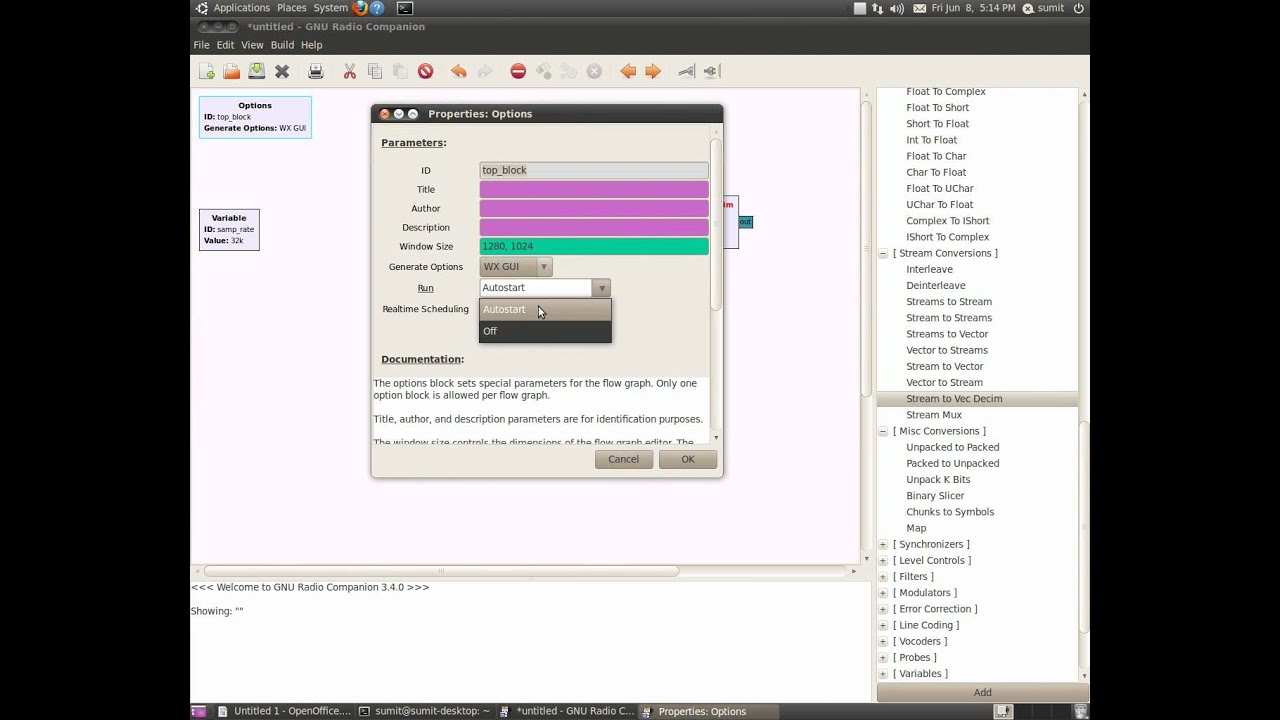This screenshot has height=720, width=1280.
Task: Enable the selected block via toolbar icon
Action: tap(686, 71)
